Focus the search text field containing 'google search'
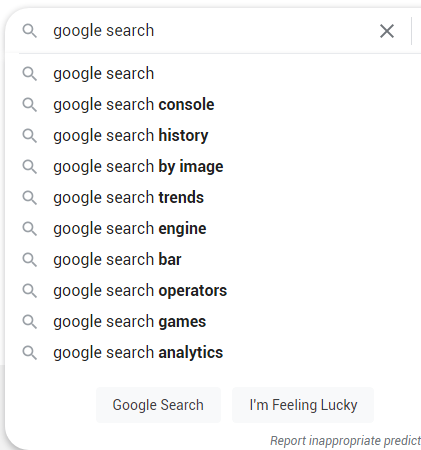 (x=212, y=31)
